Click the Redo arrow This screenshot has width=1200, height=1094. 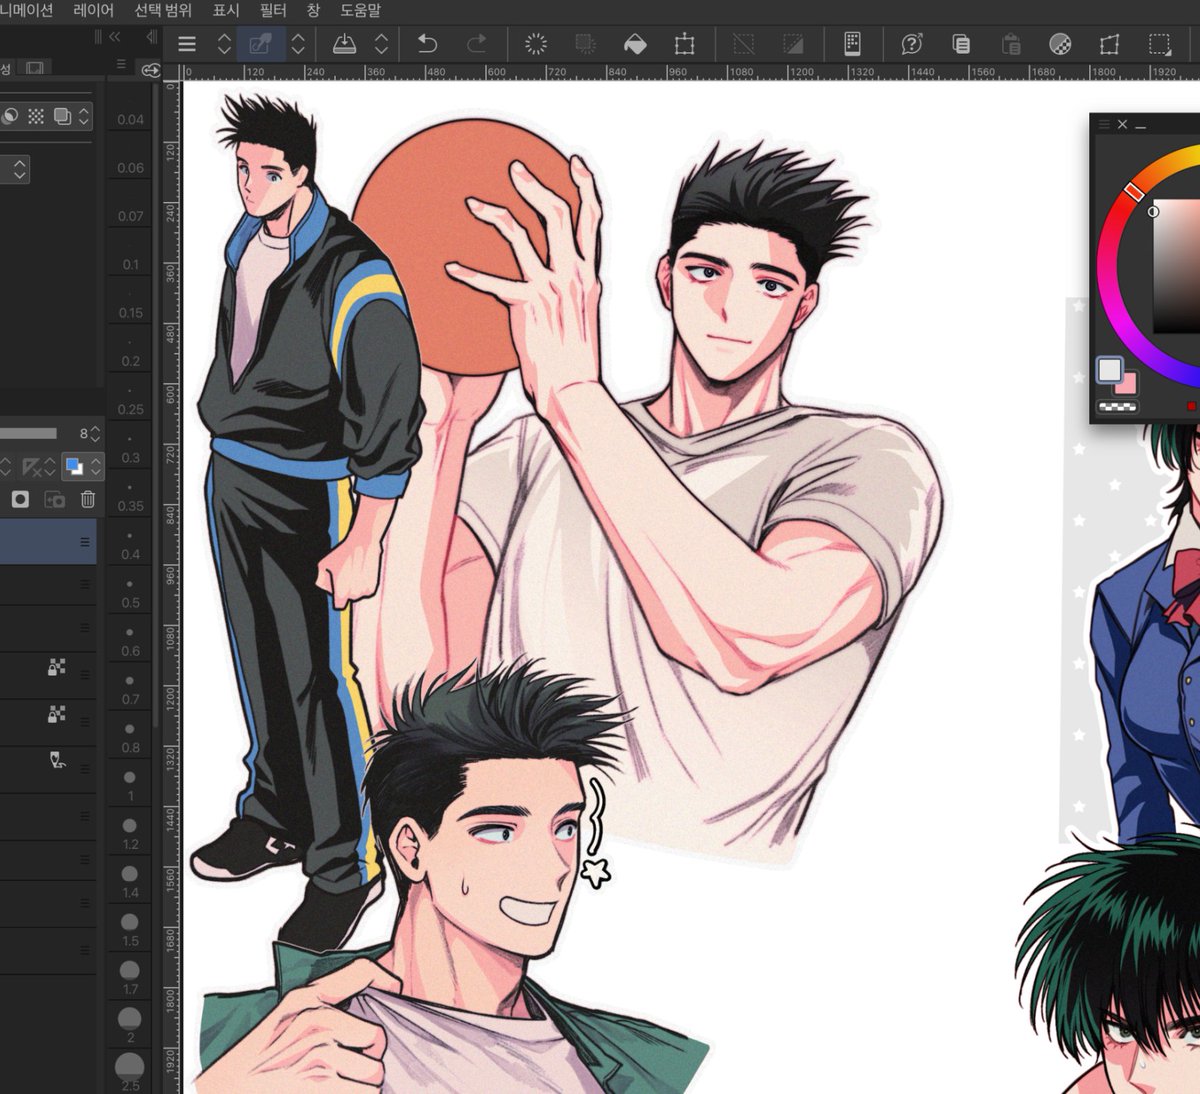pos(477,44)
